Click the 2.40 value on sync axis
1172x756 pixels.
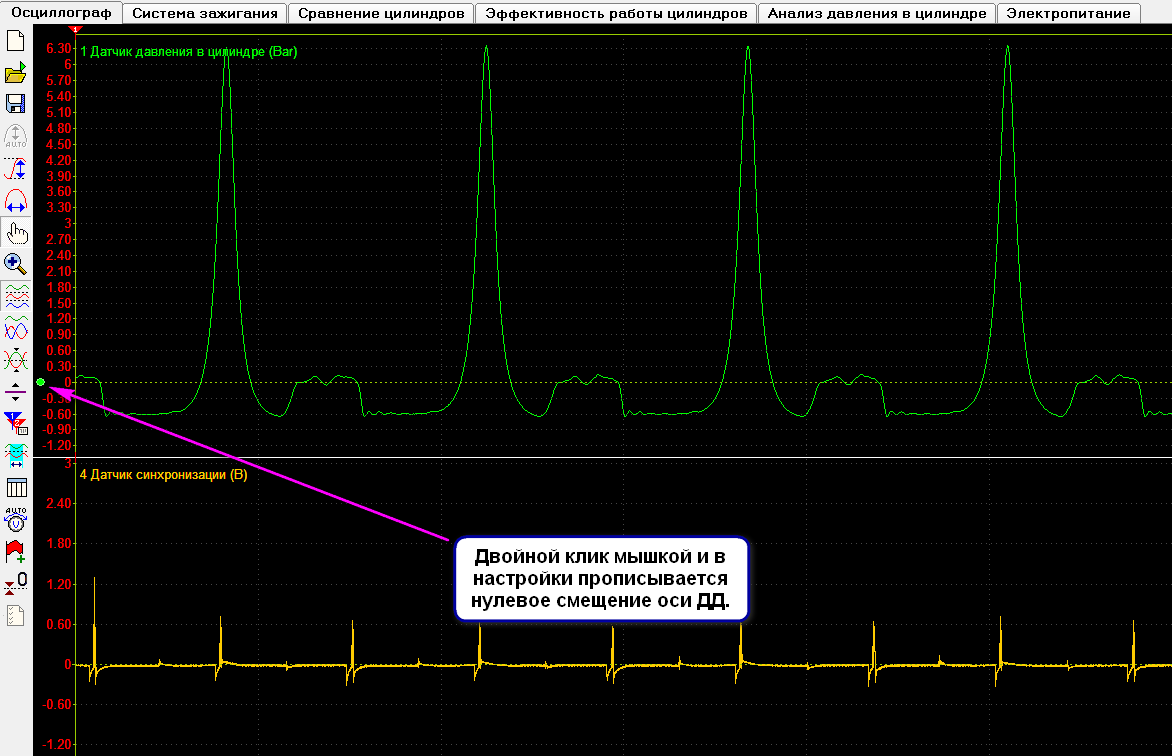[59, 503]
